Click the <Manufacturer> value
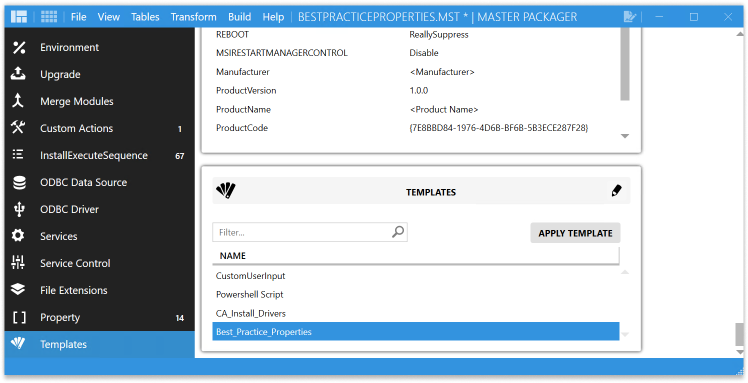This screenshot has height=383, width=748. coord(442,72)
